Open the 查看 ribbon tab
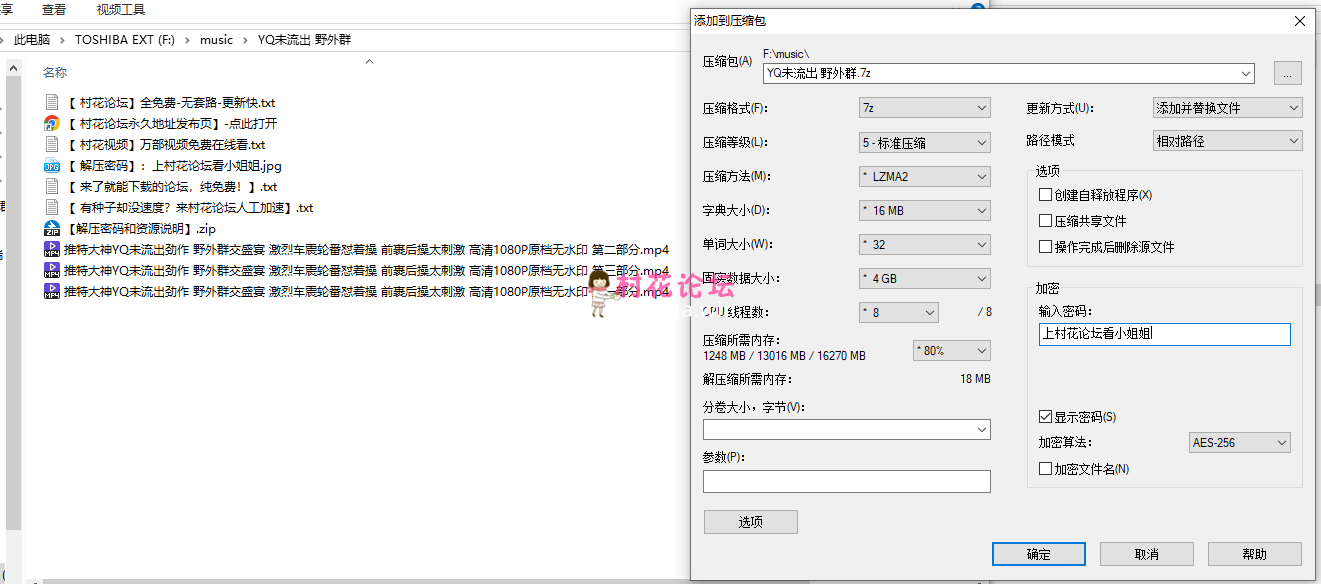The image size is (1321, 584). pos(54,10)
